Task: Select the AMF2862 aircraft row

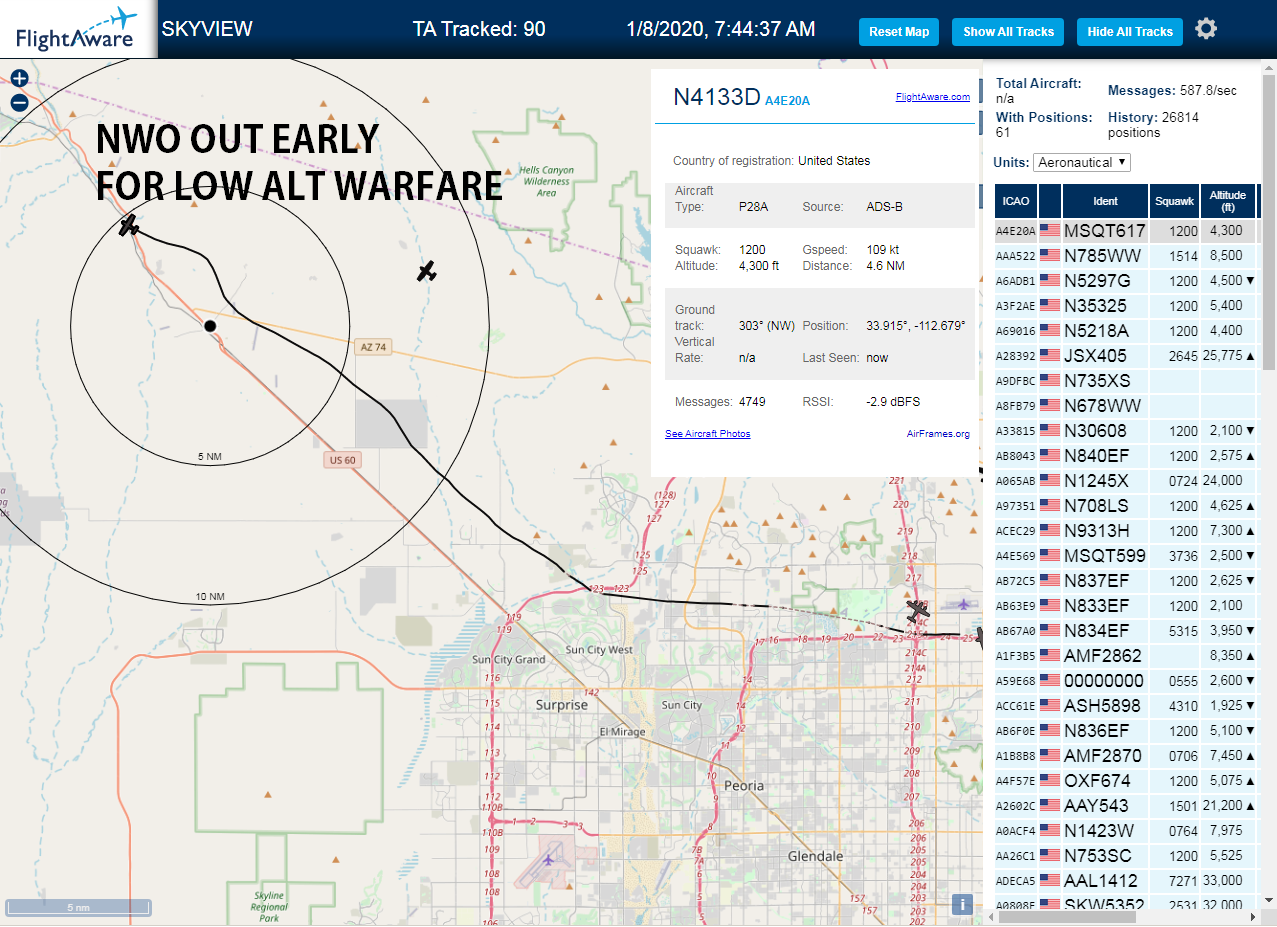Action: (1126, 656)
